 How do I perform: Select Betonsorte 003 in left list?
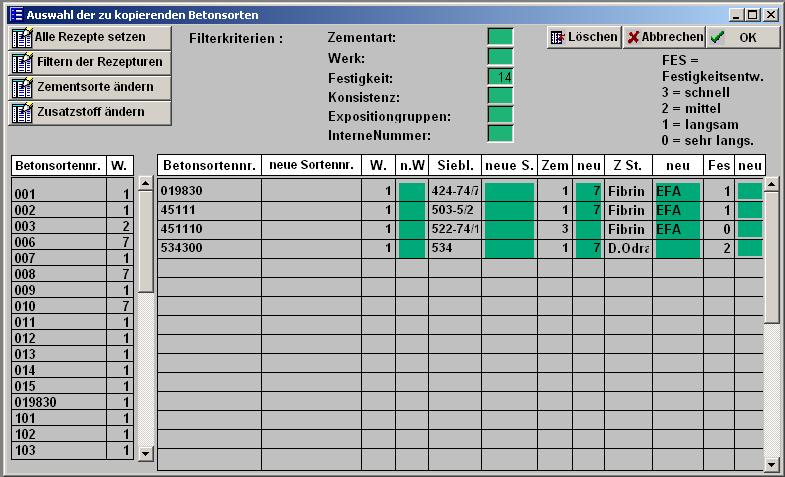tap(59, 226)
